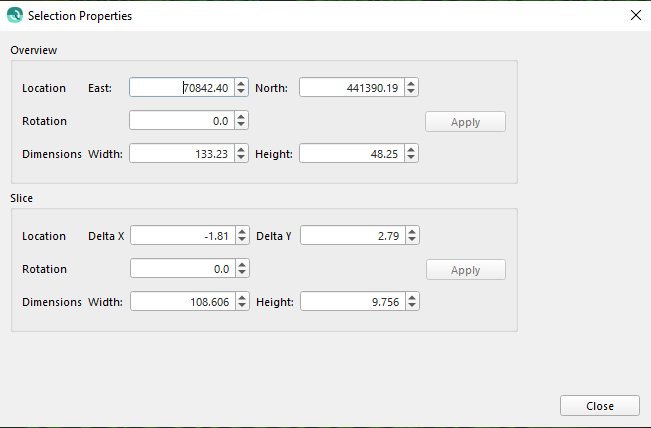Edit the Overview Width field
This screenshot has height=428, width=651.
coord(182,154)
